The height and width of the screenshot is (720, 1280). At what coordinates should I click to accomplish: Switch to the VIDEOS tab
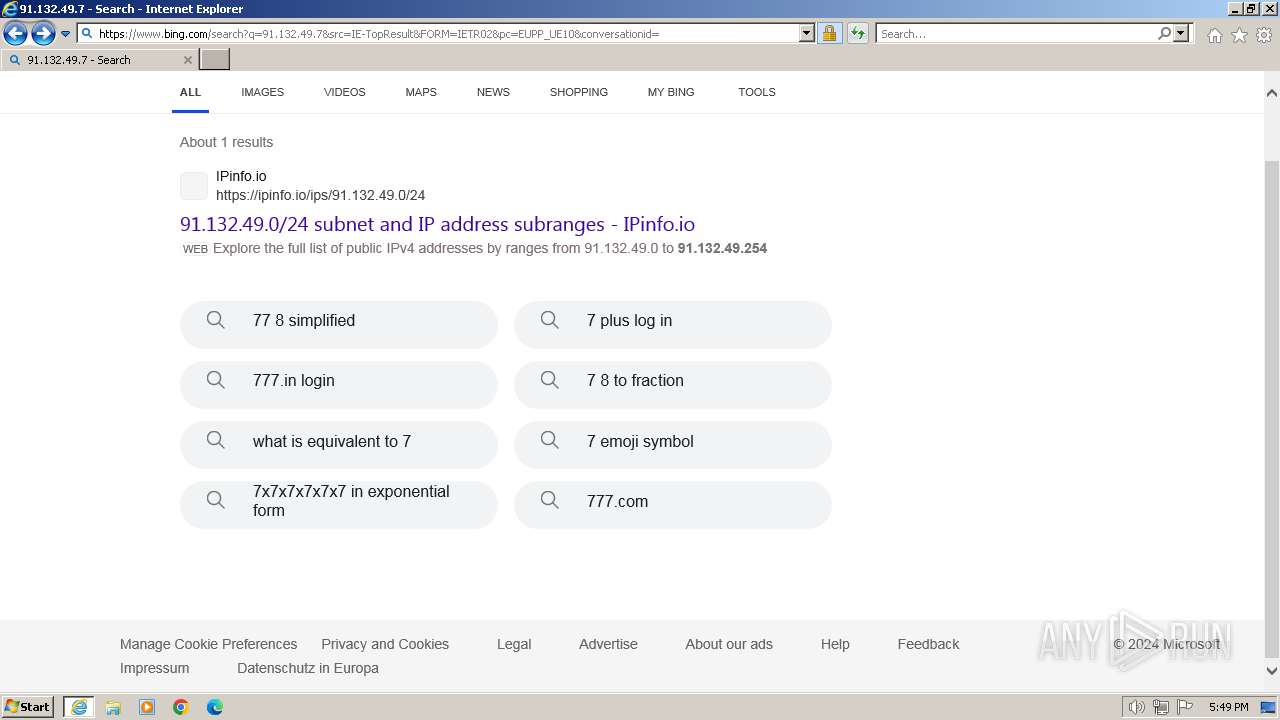coord(344,92)
